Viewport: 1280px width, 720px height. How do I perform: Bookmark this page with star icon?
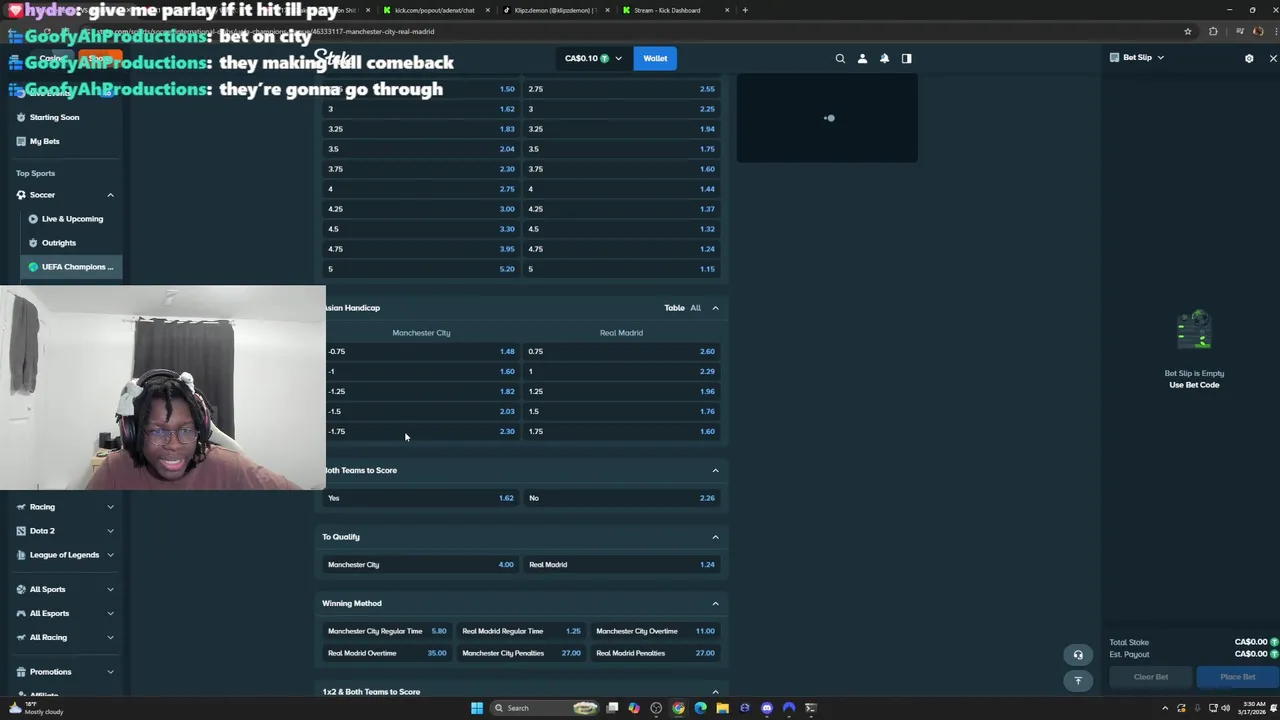coord(1188,31)
